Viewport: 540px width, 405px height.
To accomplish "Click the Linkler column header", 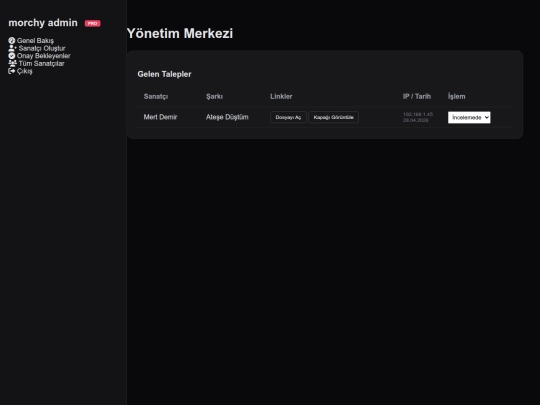I will [281, 96].
